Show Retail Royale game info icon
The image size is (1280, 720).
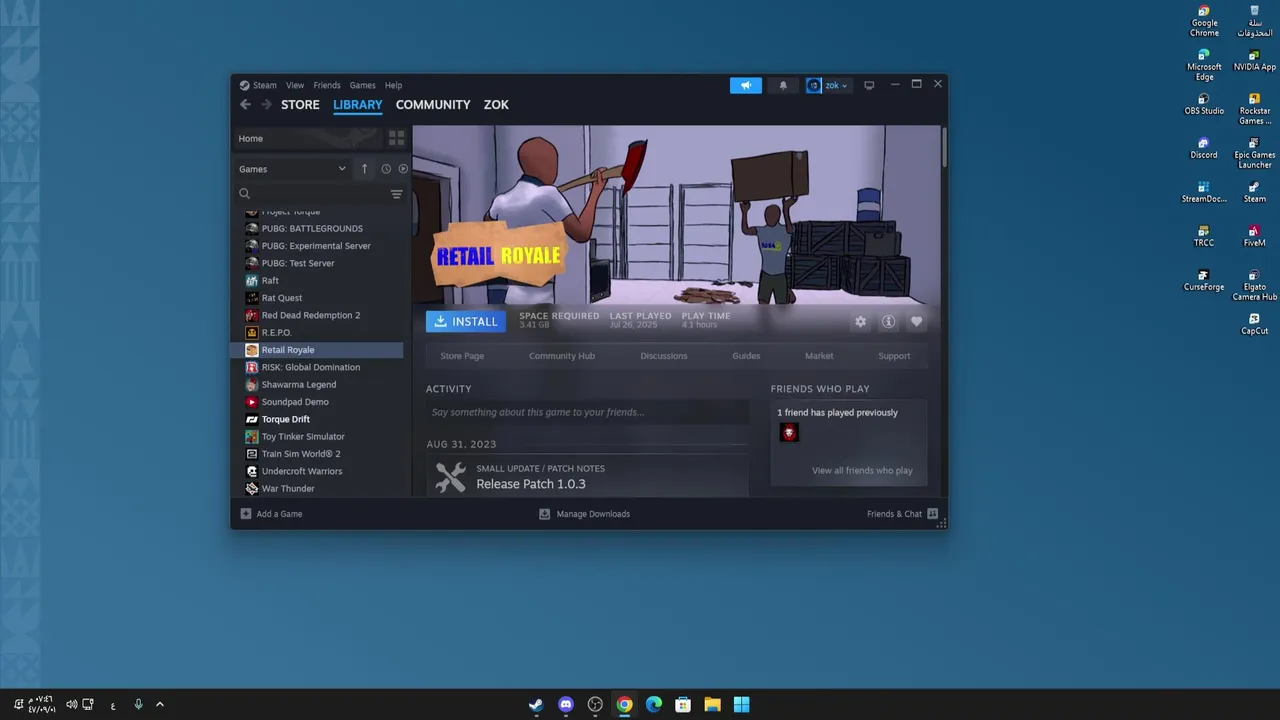click(888, 321)
